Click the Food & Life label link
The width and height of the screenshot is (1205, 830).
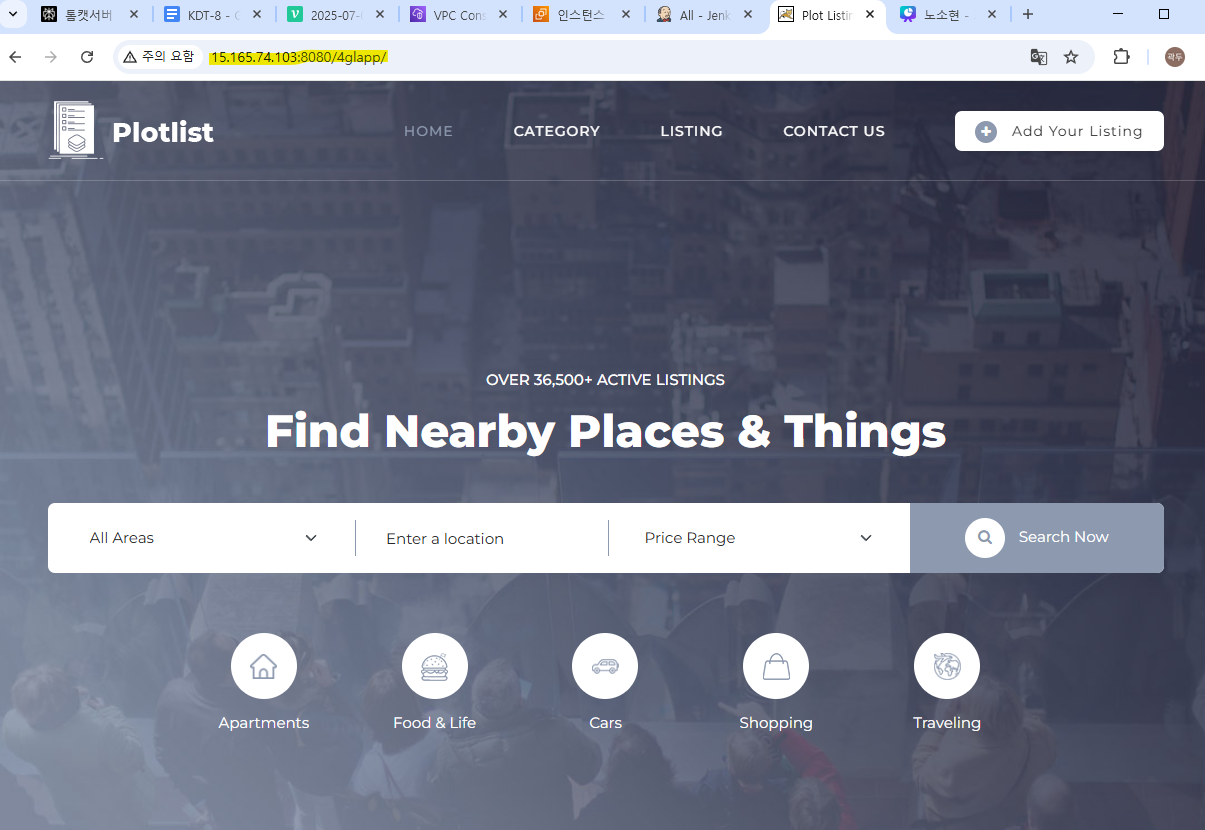[x=435, y=723]
